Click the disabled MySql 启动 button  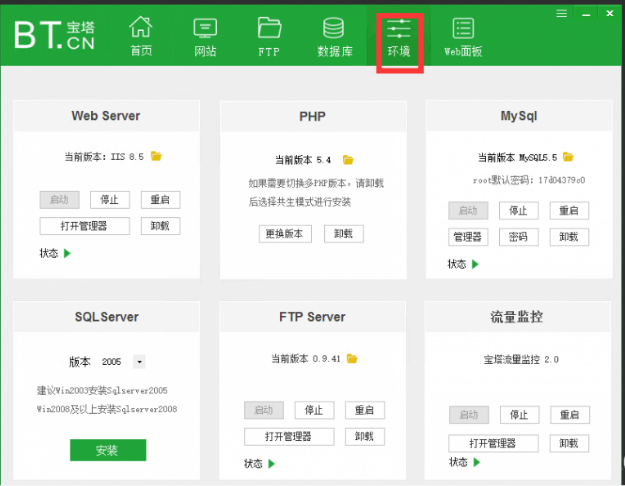(x=468, y=211)
